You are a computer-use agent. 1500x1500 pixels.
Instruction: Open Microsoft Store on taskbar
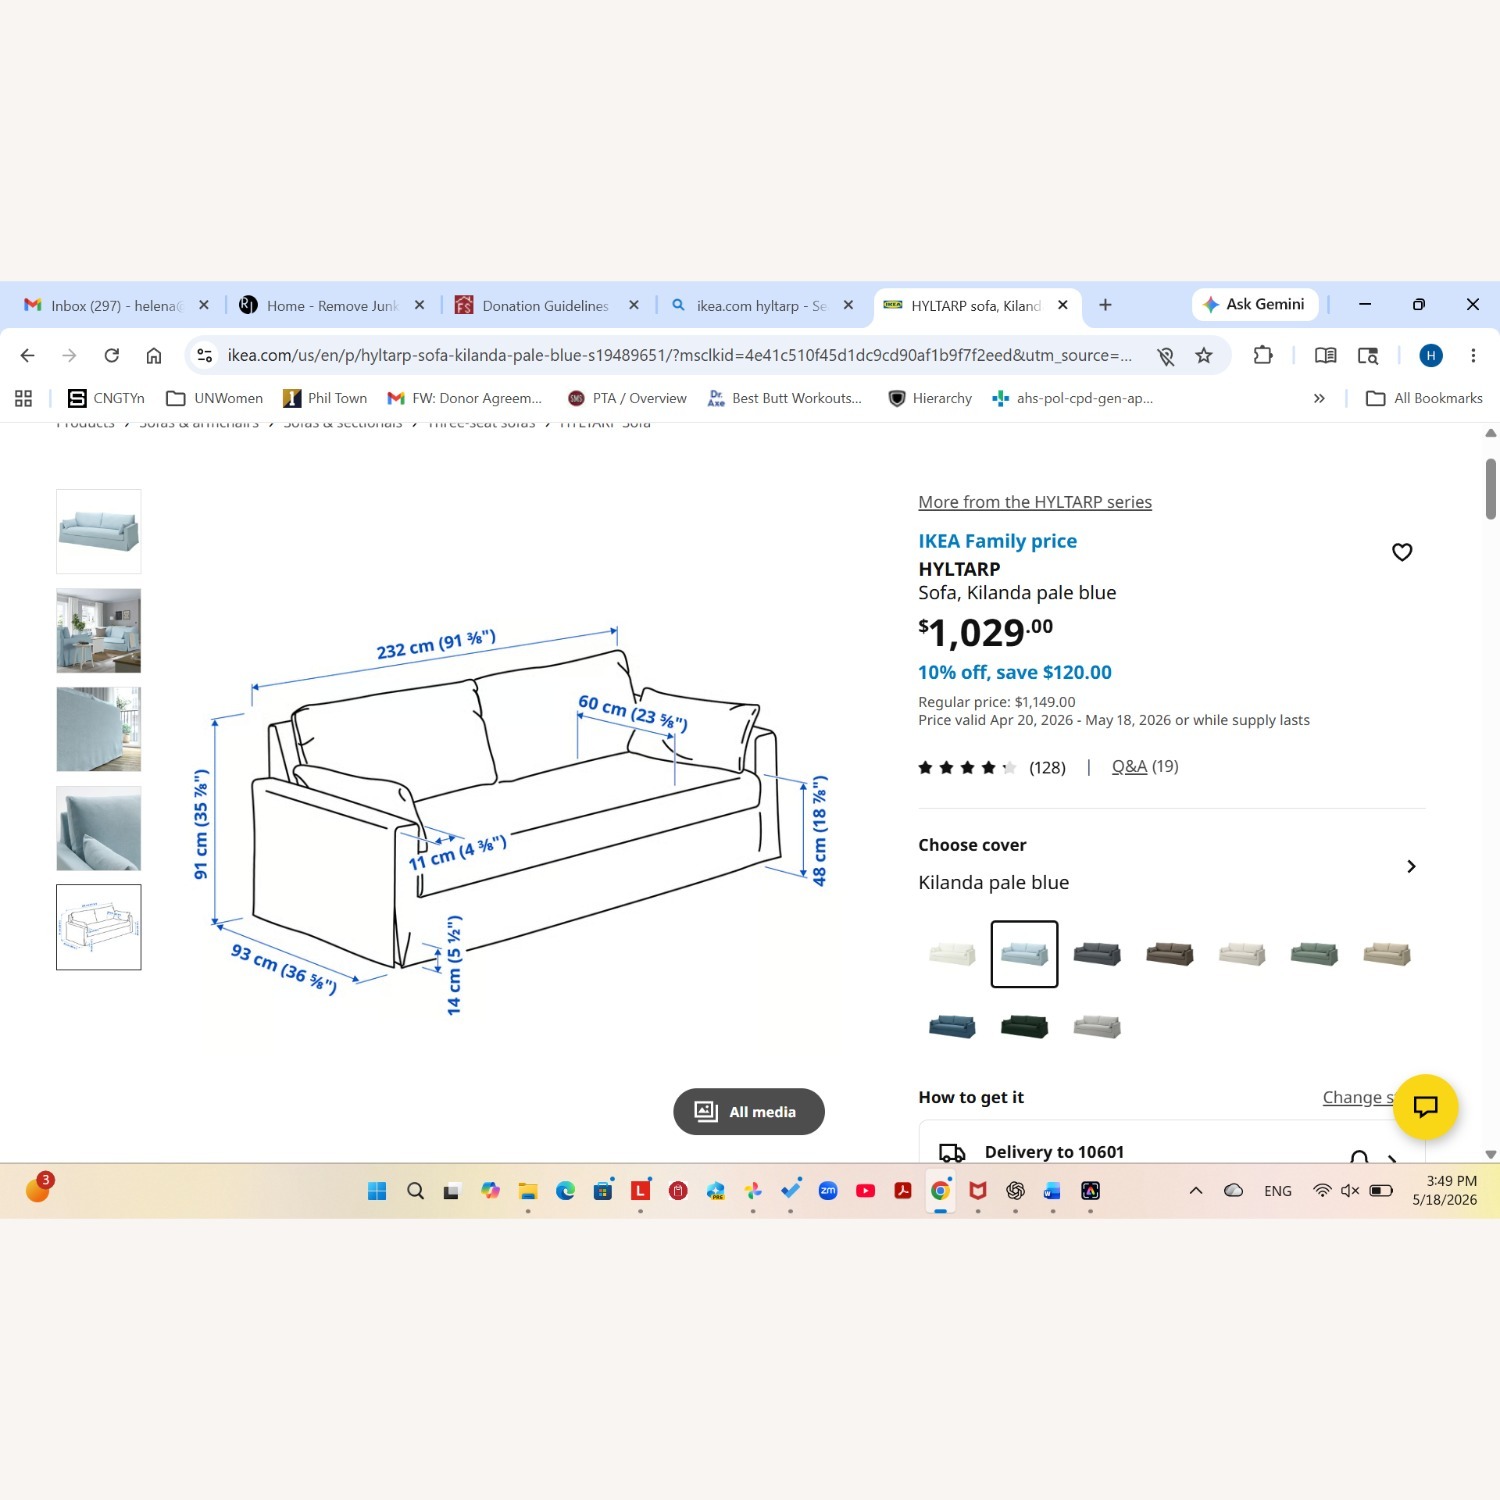pos(603,1190)
